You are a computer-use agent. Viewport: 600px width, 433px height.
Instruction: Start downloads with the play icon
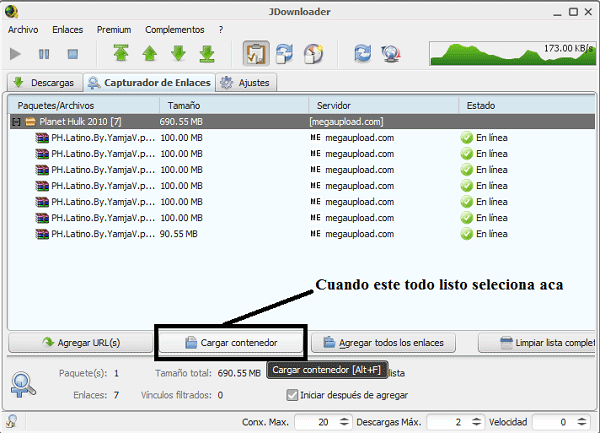click(15, 54)
